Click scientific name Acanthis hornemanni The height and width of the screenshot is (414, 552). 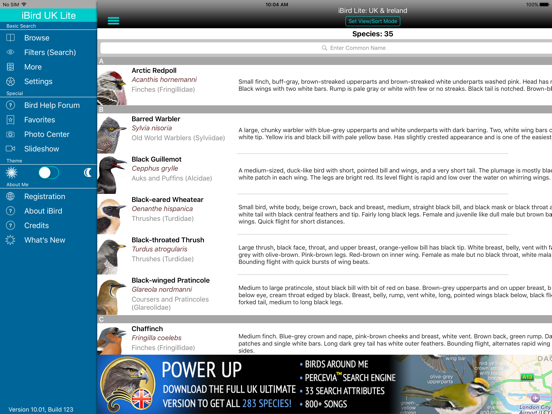coord(164,80)
